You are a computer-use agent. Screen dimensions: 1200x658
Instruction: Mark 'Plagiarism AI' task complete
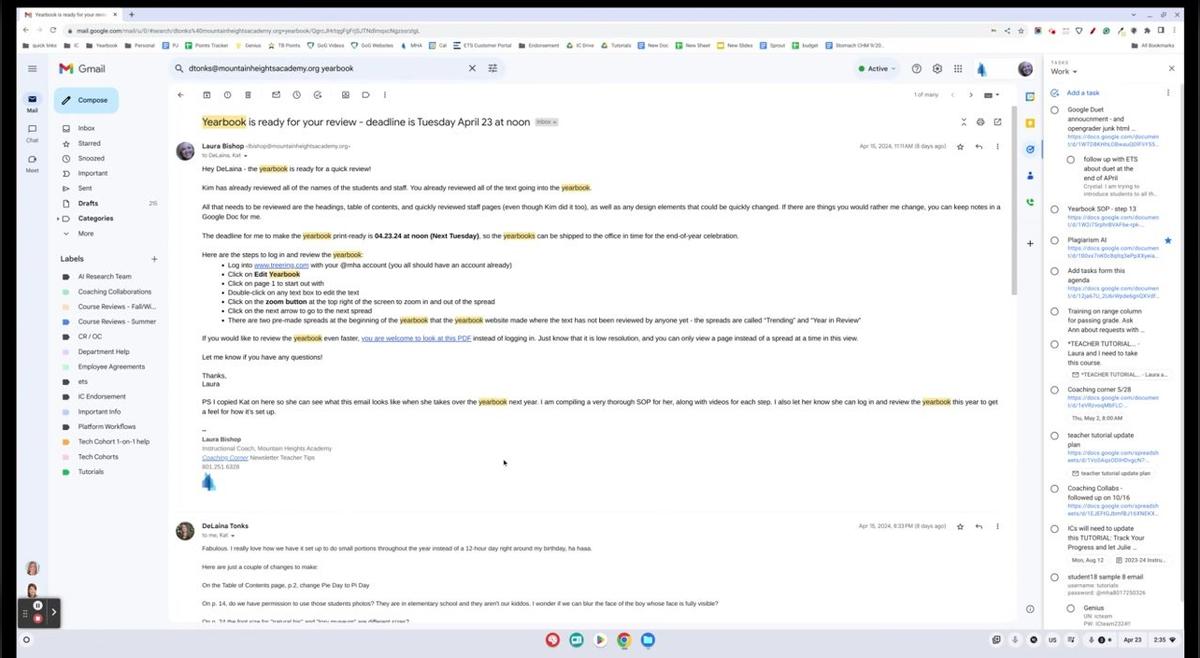(x=1055, y=241)
